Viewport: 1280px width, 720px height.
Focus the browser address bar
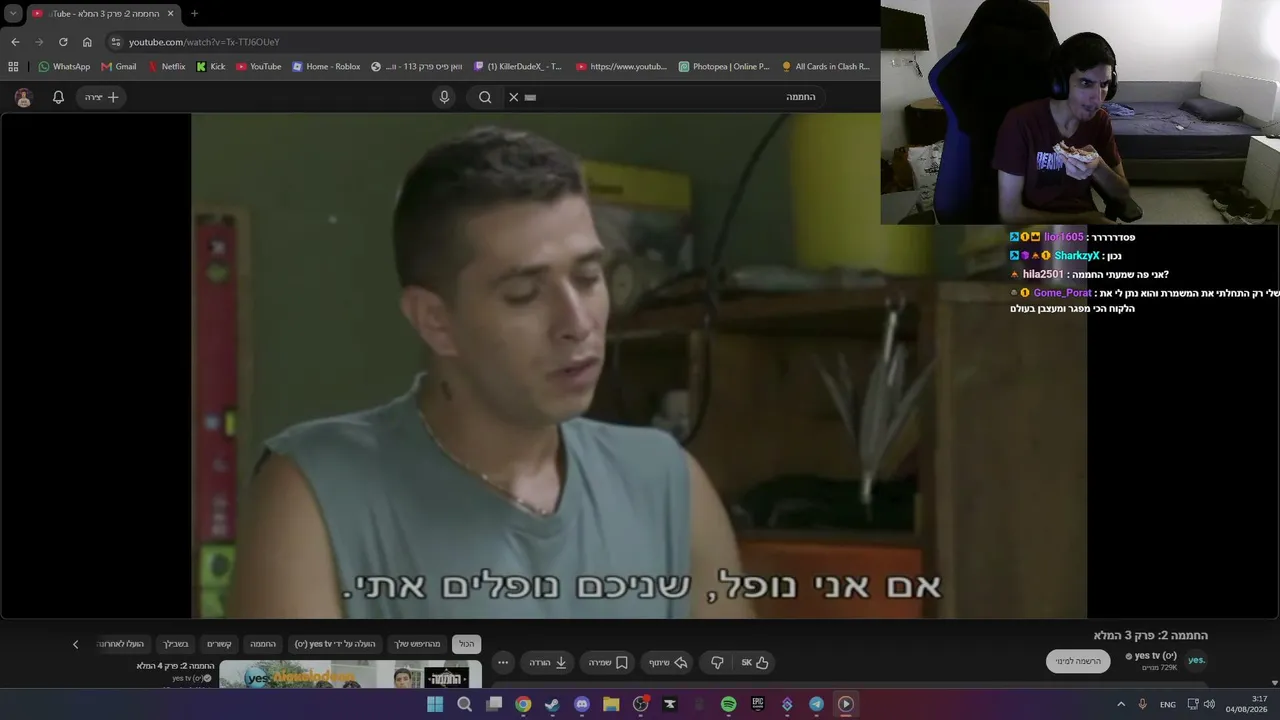490,42
